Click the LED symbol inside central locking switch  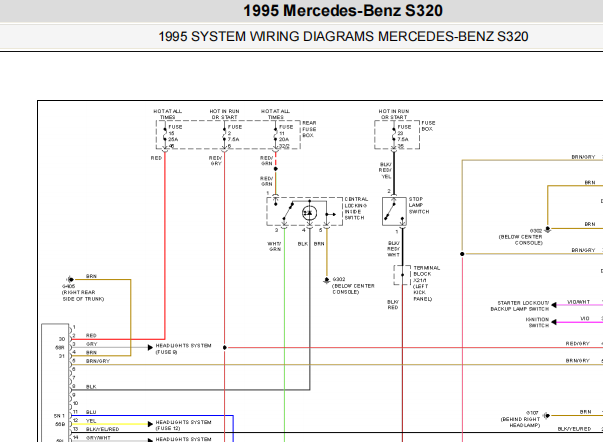point(309,213)
